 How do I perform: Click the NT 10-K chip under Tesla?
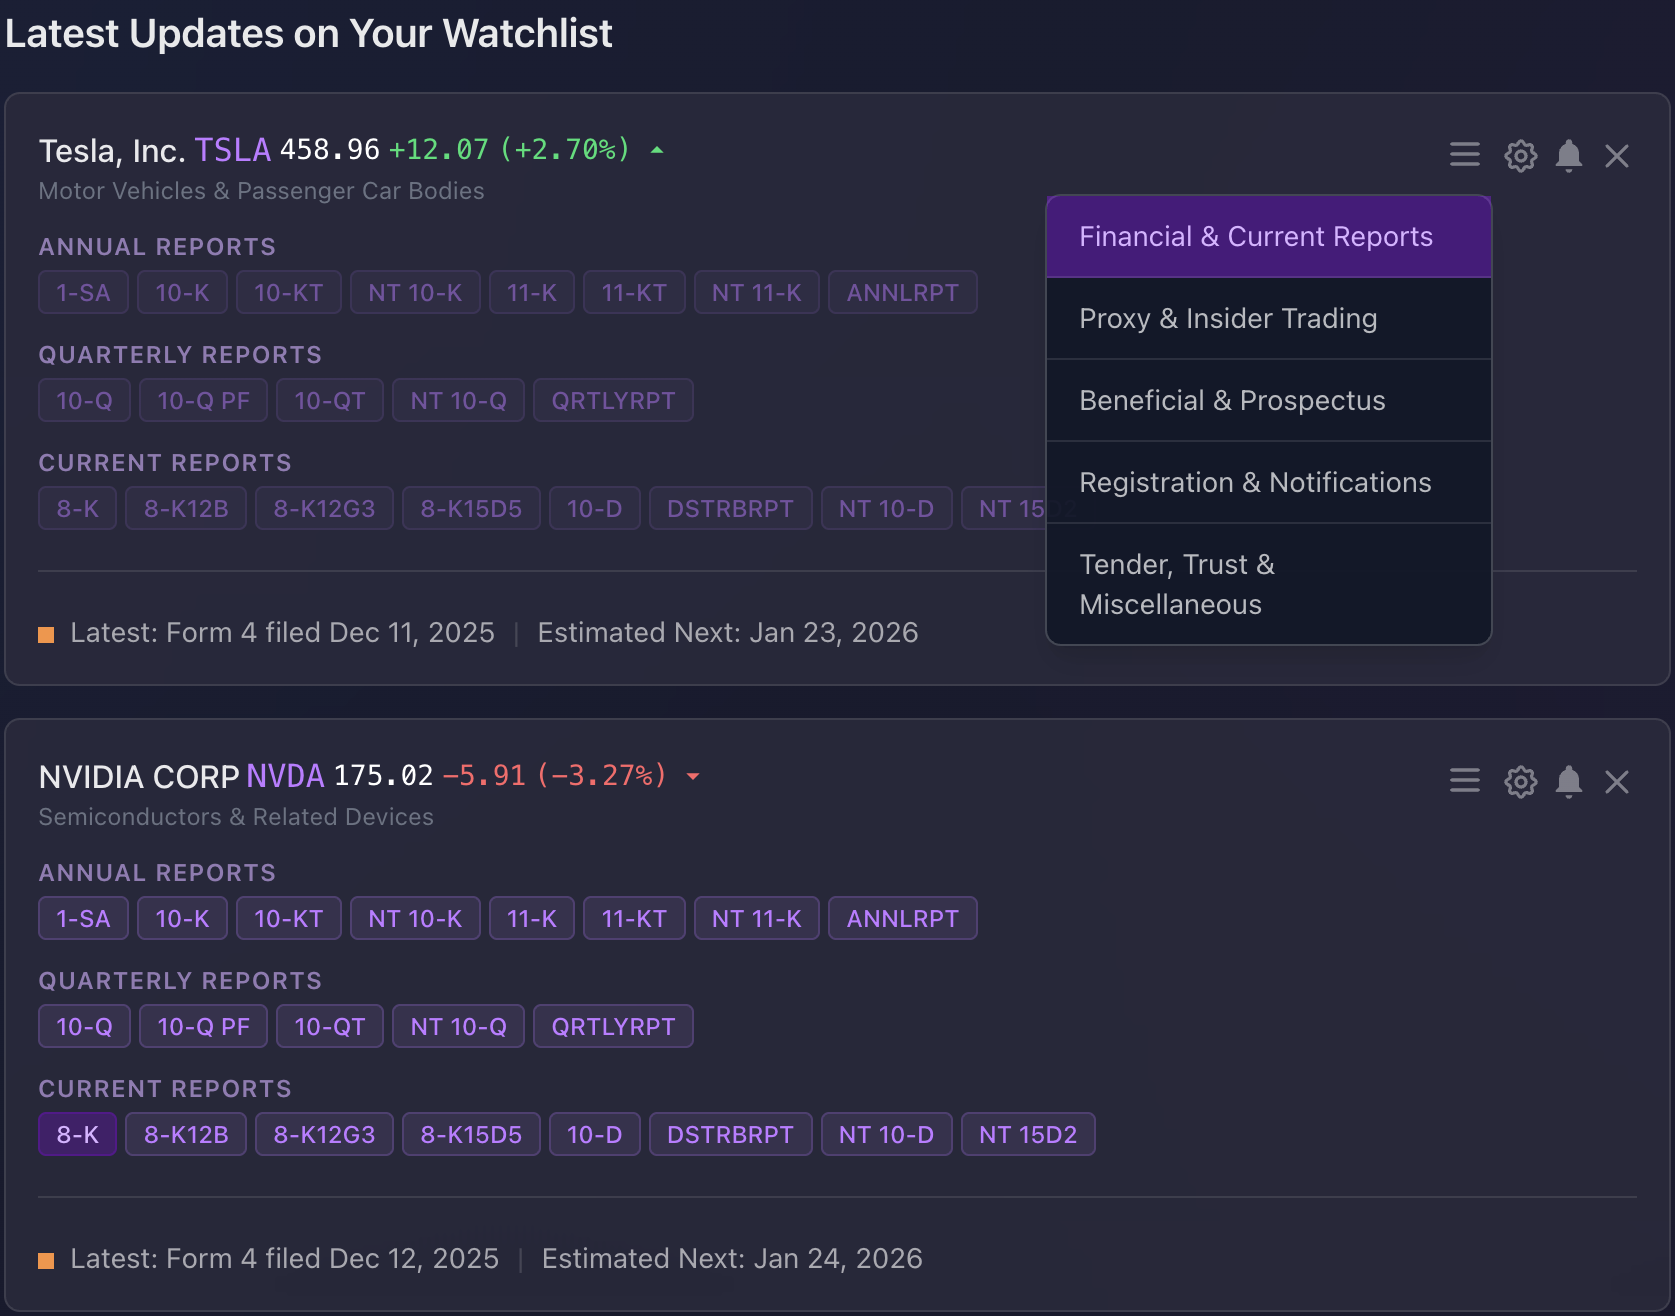point(415,292)
